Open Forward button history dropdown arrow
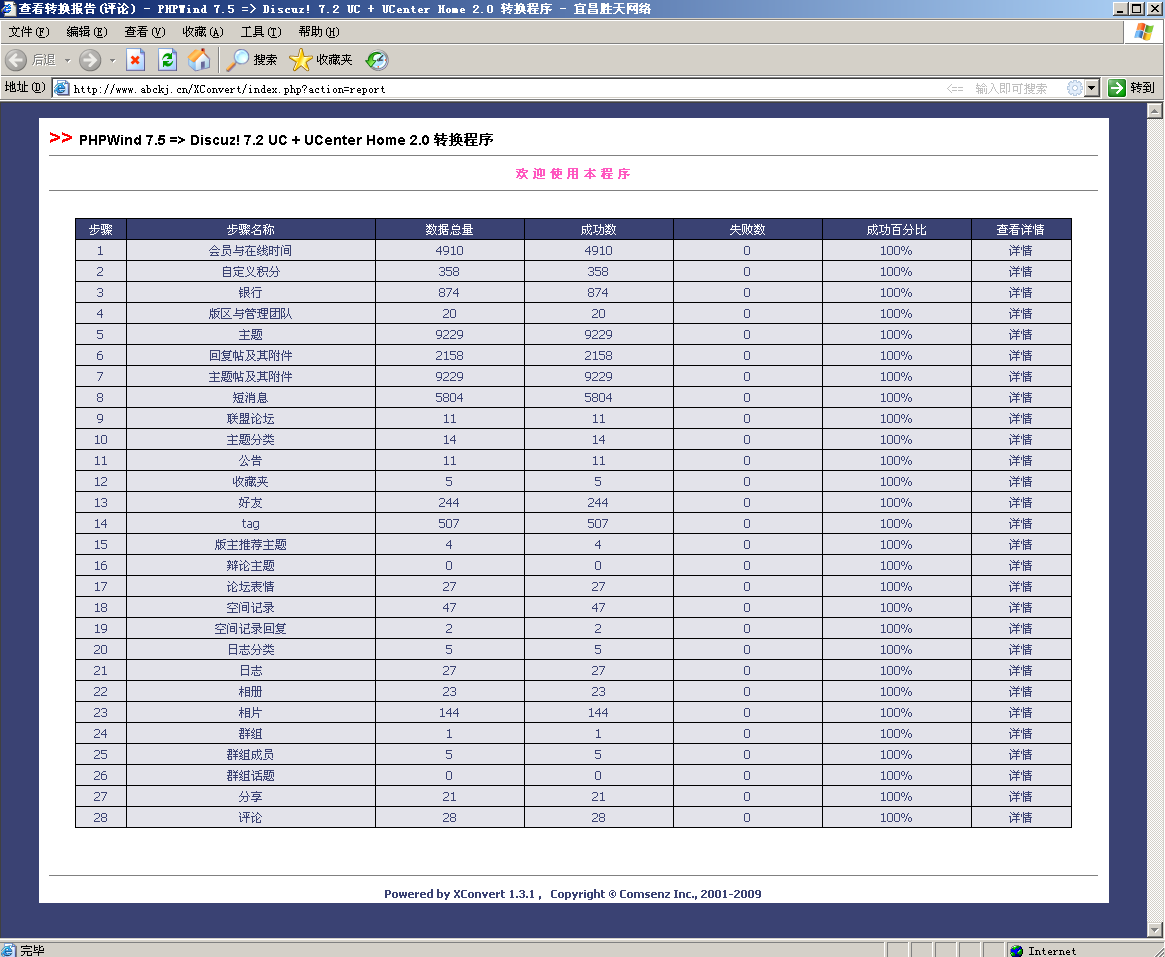1165x957 pixels. [x=112, y=60]
